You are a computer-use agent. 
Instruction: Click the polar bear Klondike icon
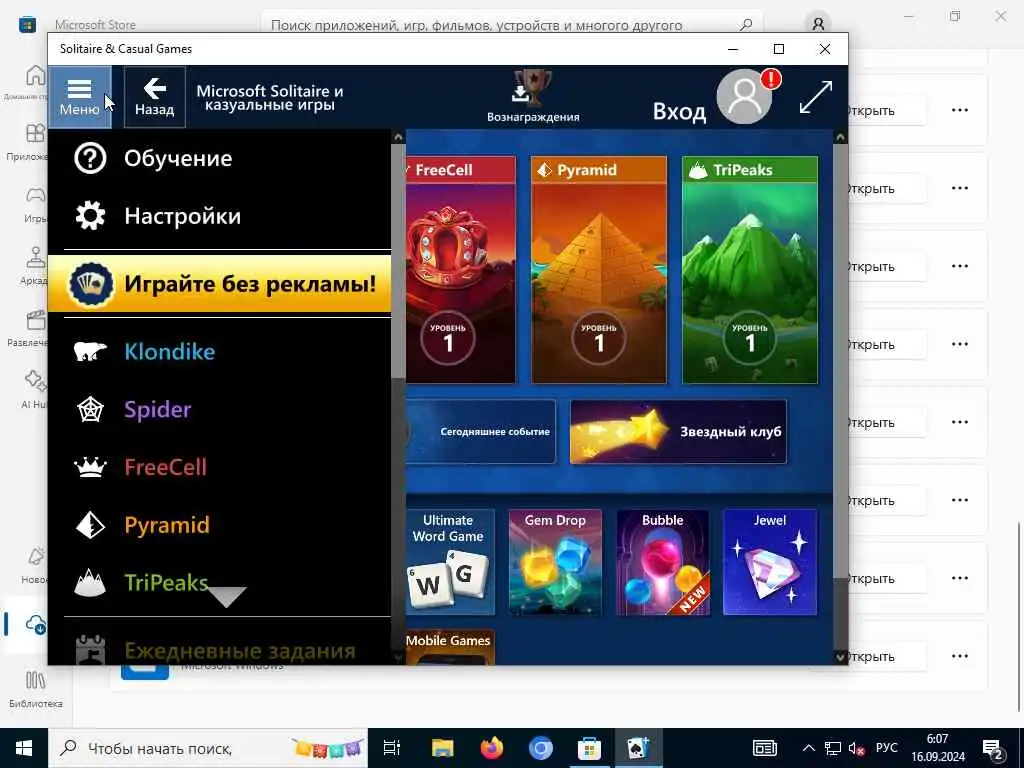(x=90, y=351)
